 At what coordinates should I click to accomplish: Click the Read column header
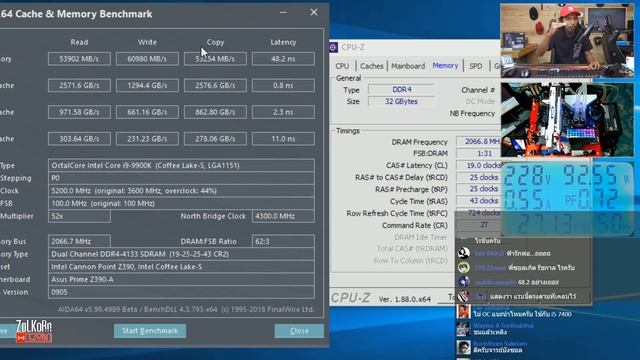79,42
